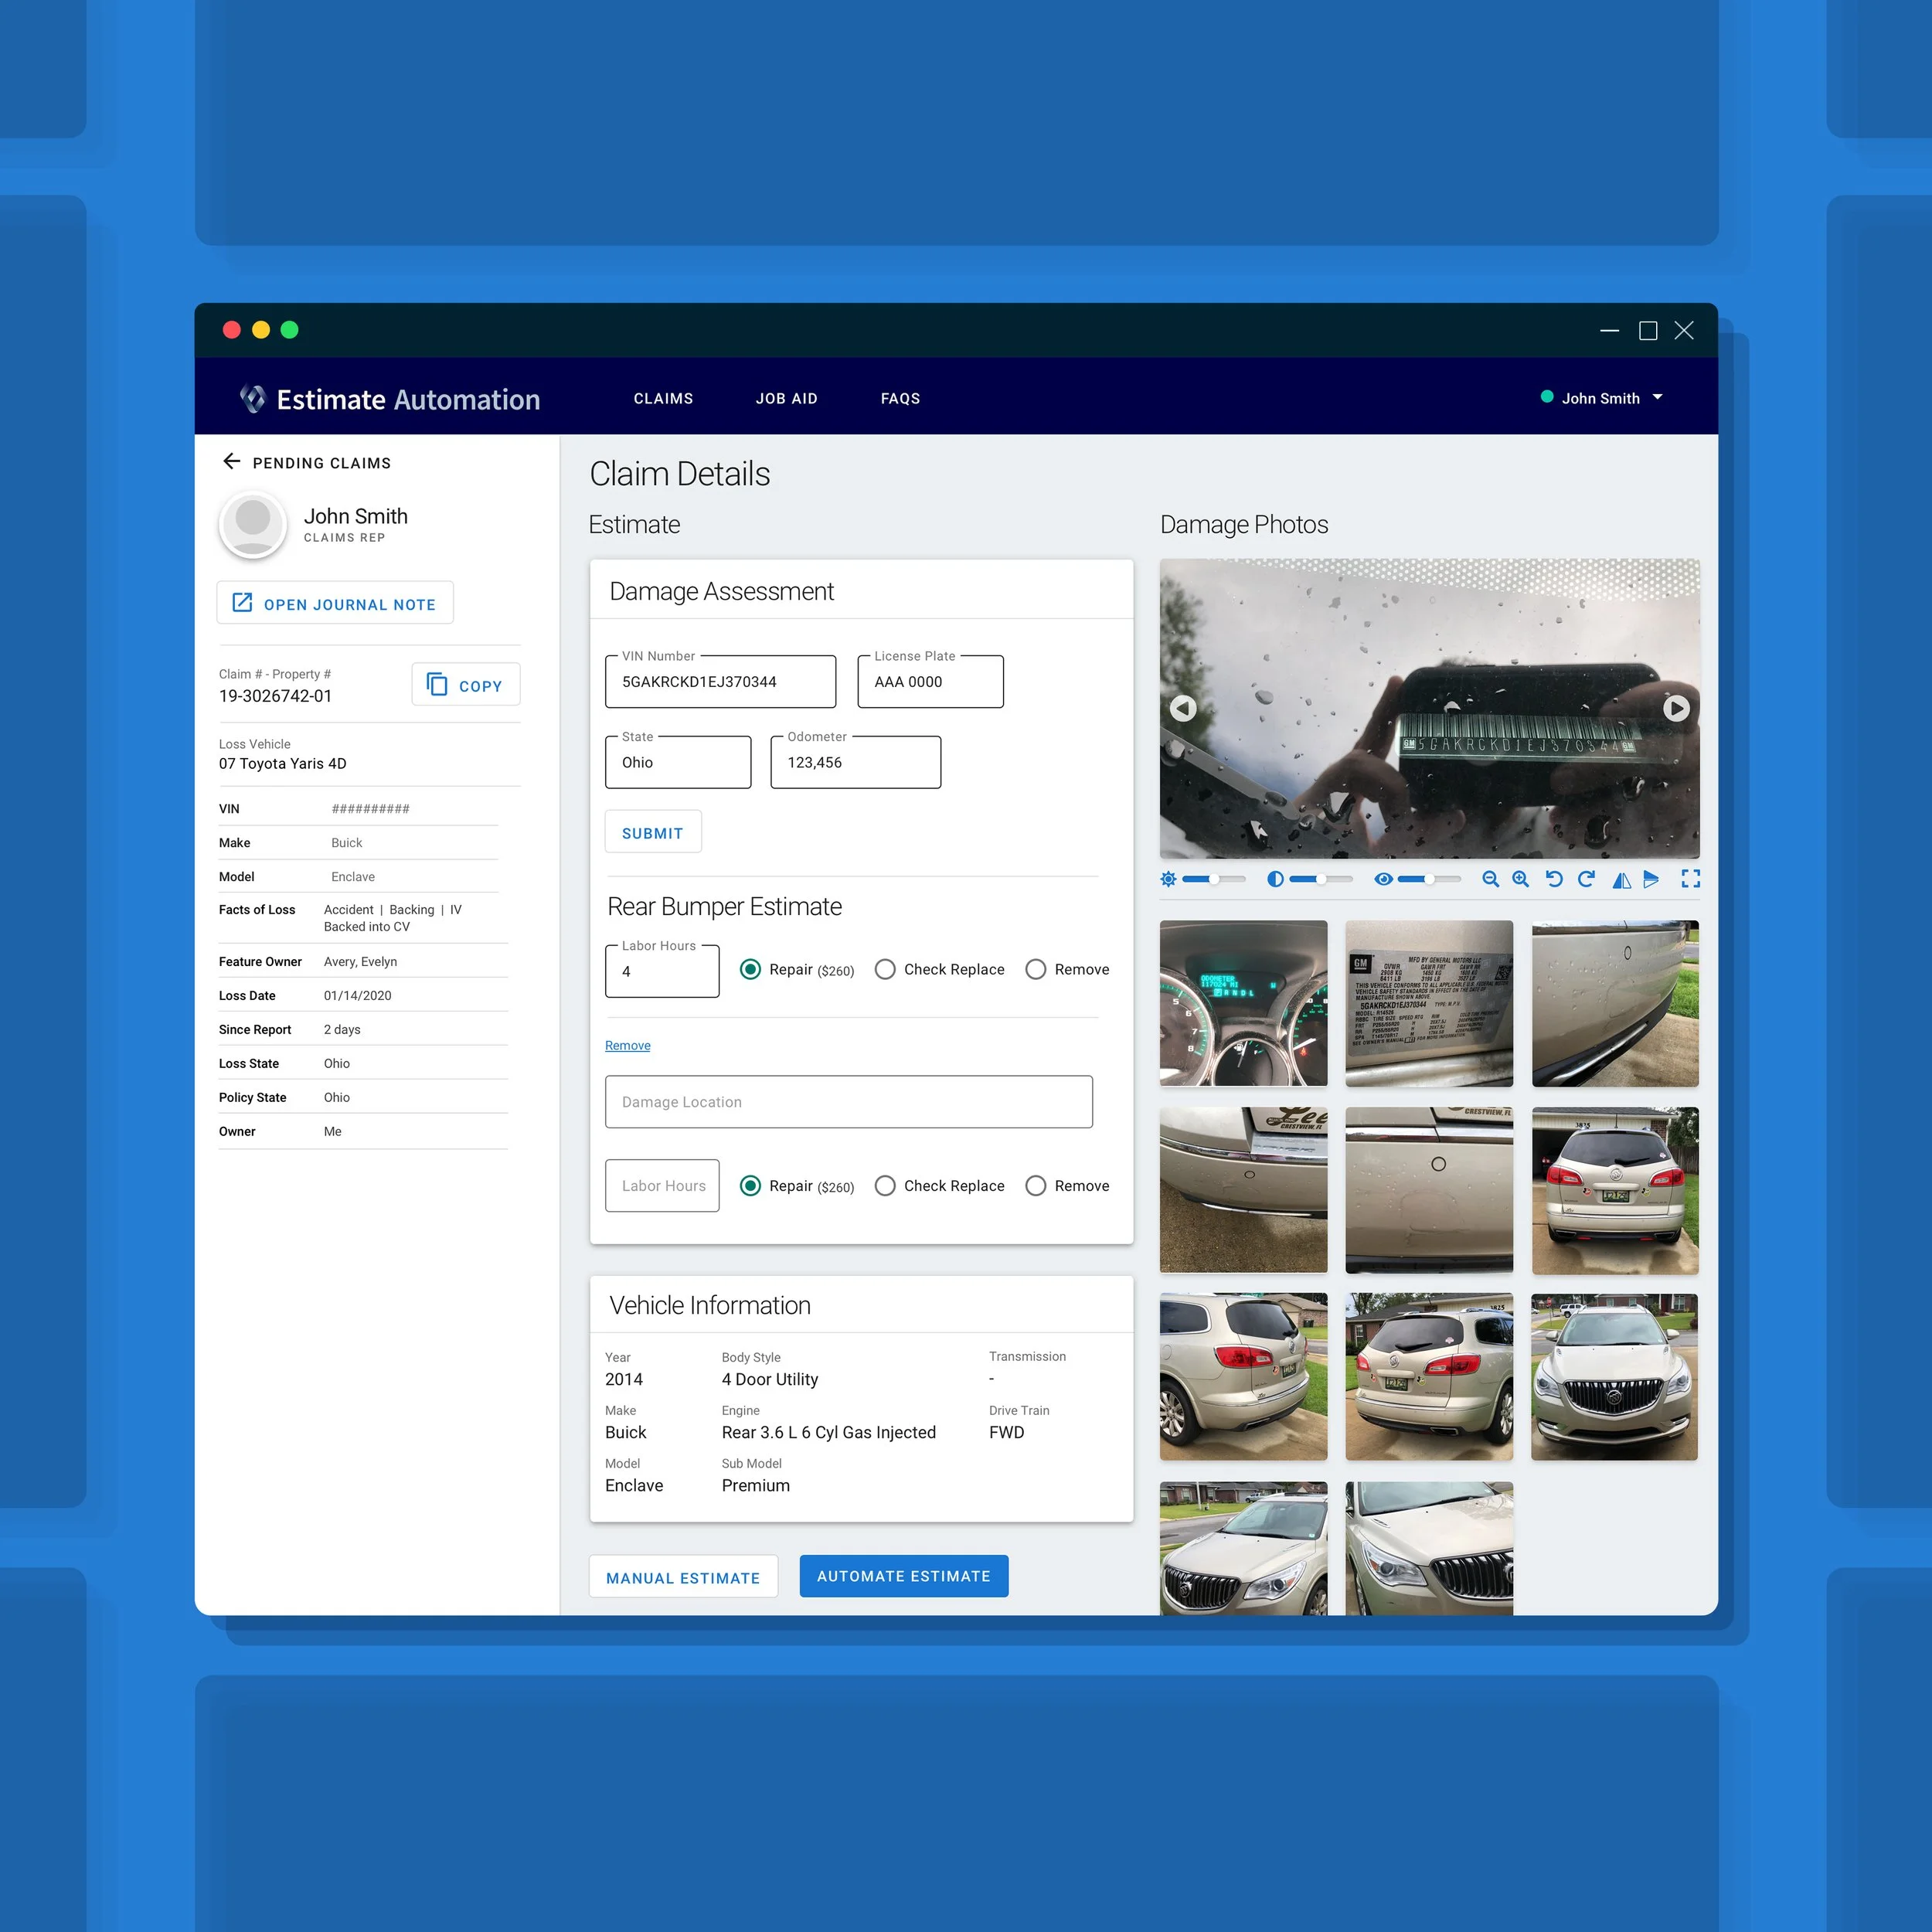1932x1932 pixels.
Task: Rotate photo clockwise
Action: pos(1586,879)
